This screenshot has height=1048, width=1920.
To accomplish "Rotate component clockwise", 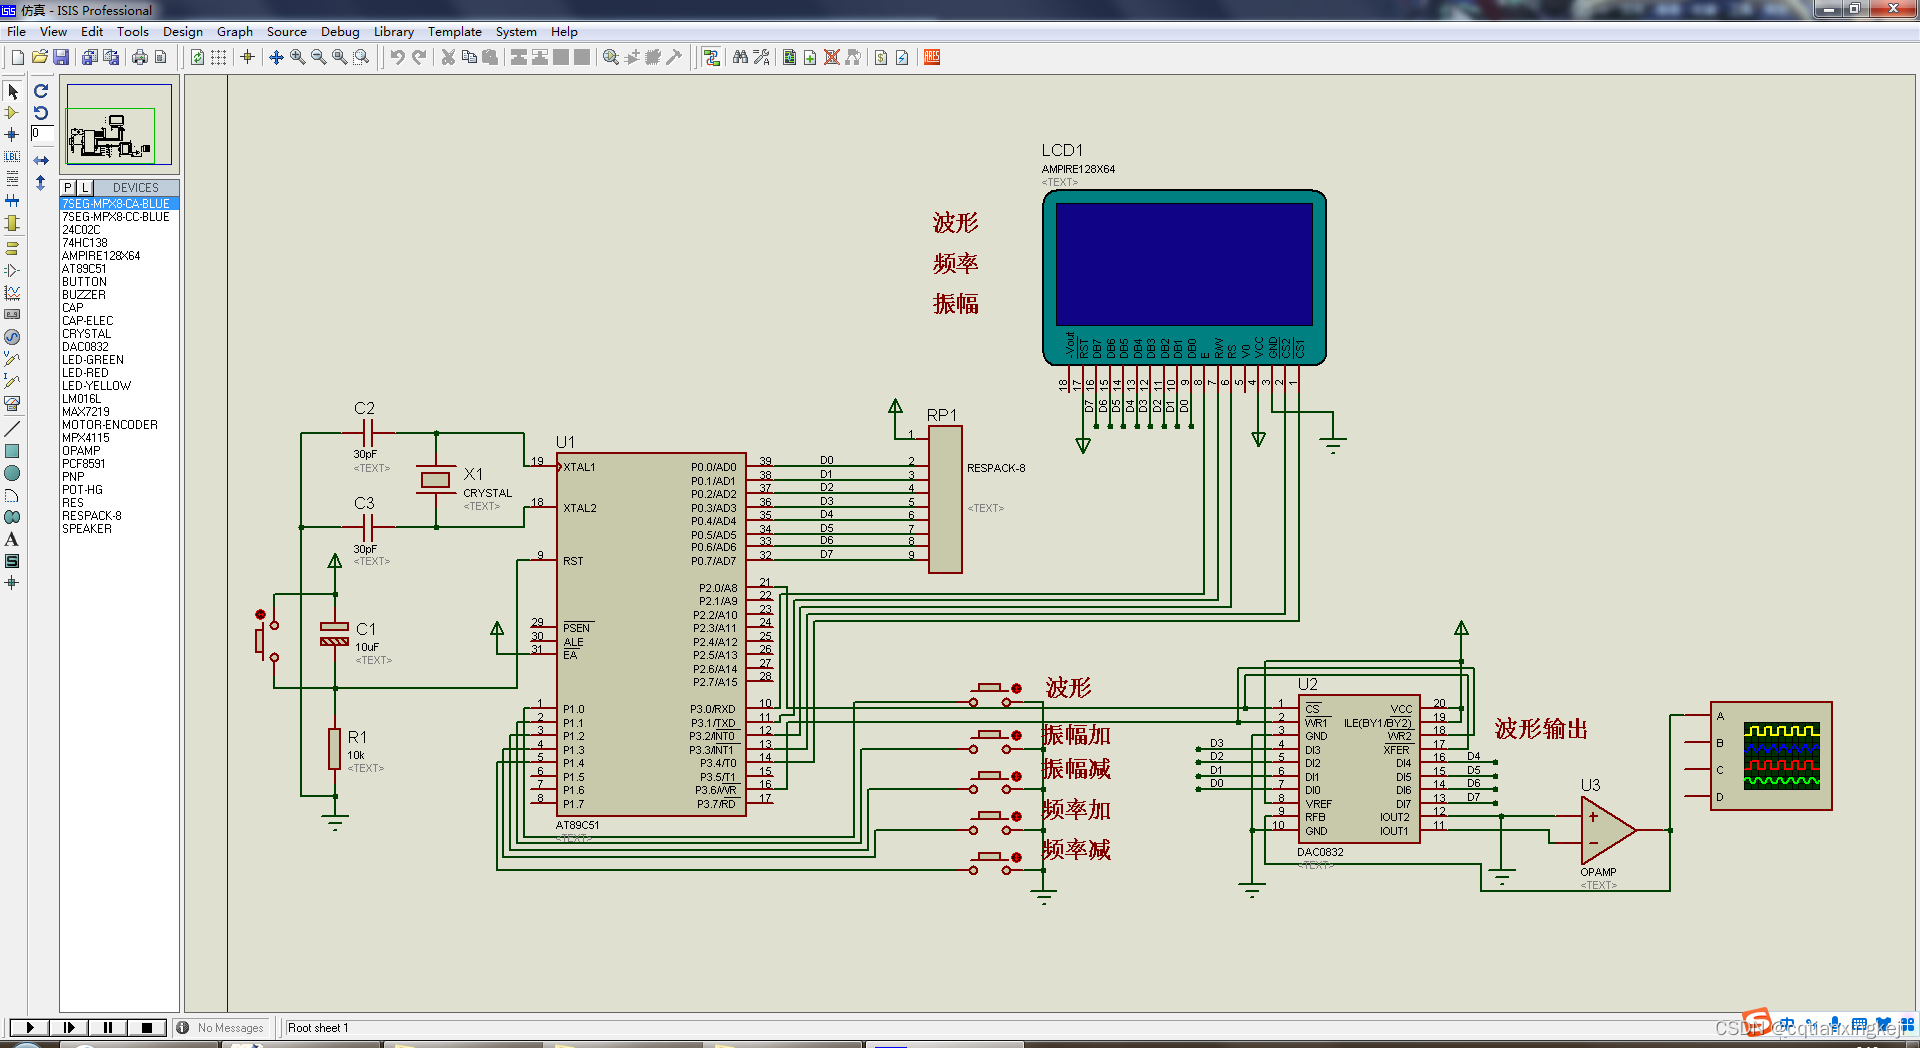I will (x=41, y=91).
